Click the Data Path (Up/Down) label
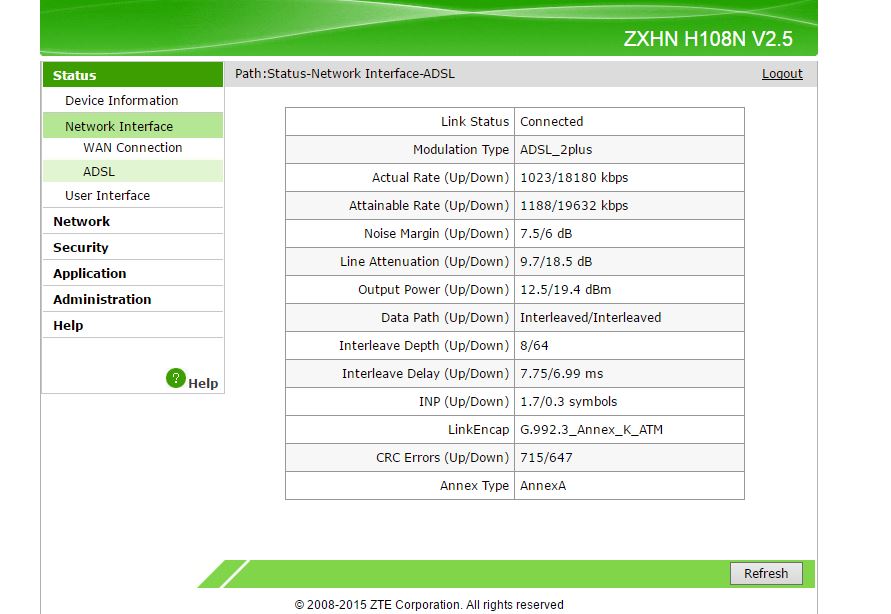Image resolution: width=891 pixels, height=614 pixels. point(445,318)
